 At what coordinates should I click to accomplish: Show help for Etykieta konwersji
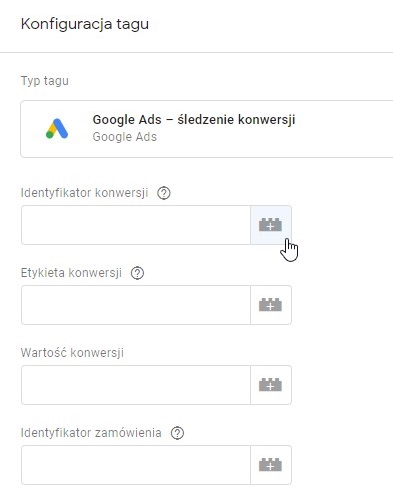tap(137, 273)
